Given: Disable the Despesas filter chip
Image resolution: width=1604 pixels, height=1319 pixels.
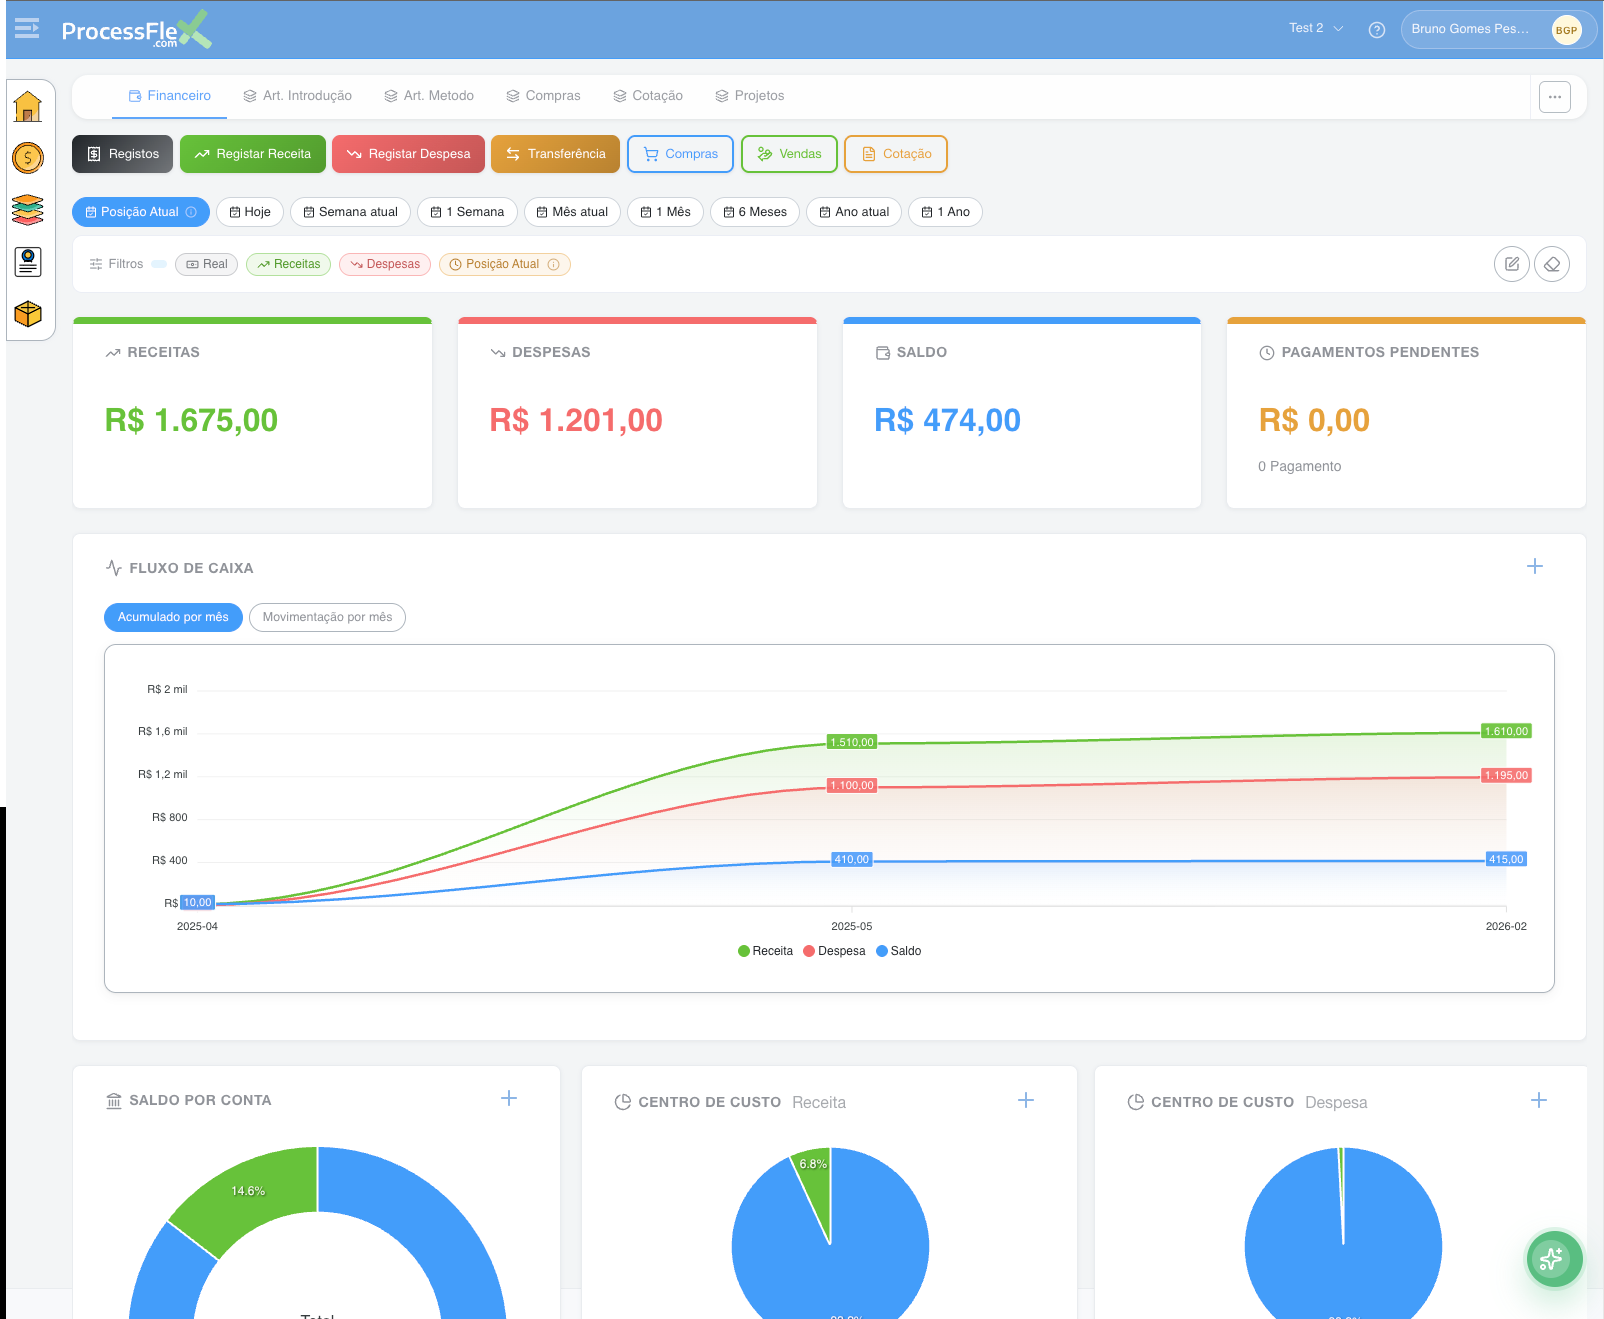Looking at the screenshot, I should 384,264.
